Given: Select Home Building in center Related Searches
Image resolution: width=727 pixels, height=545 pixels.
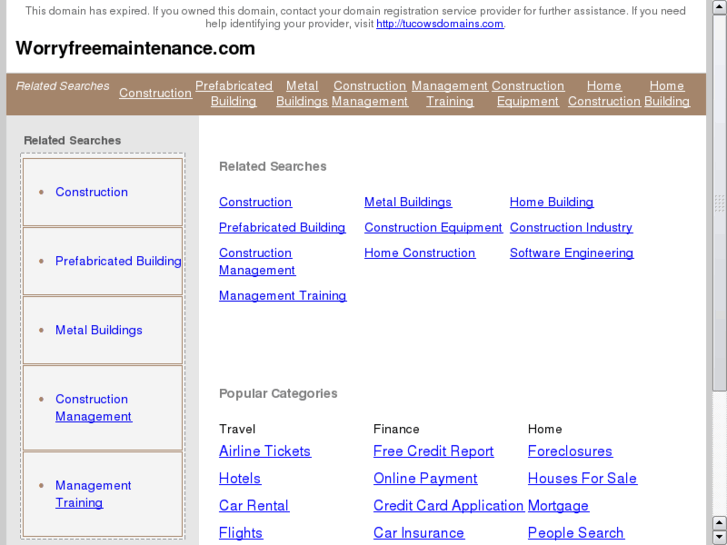Looking at the screenshot, I should 551,202.
